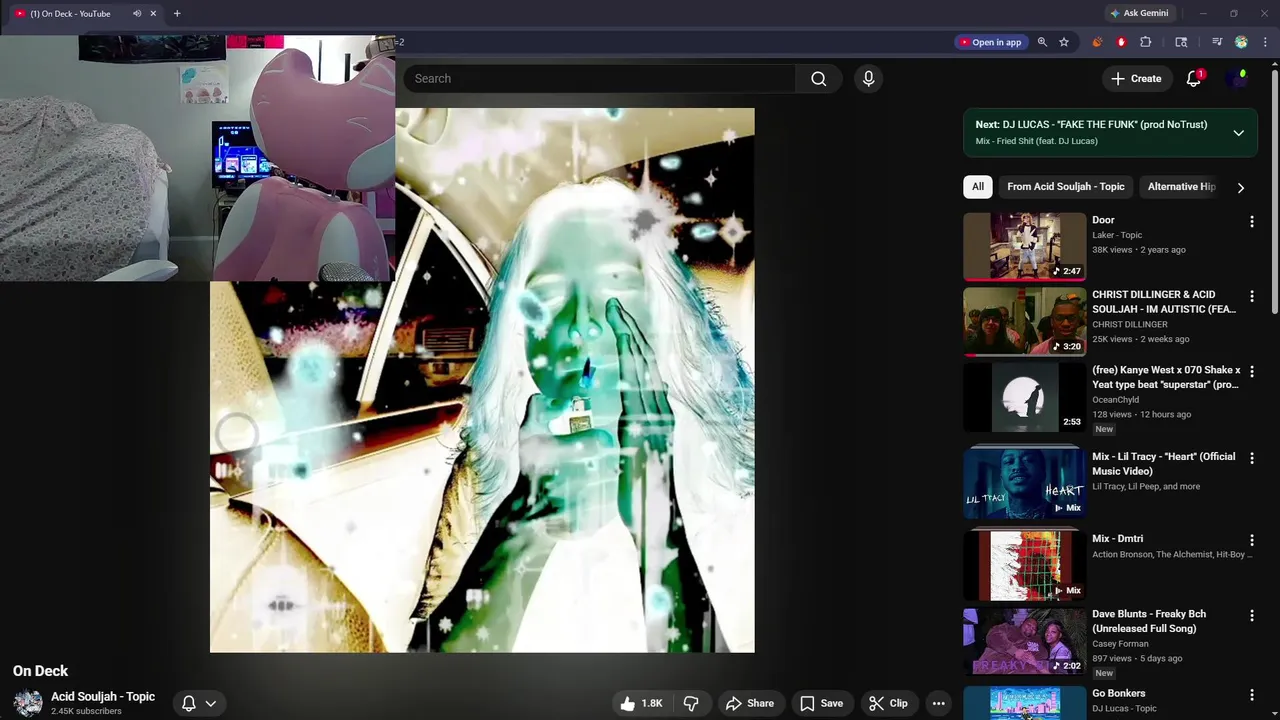
Task: Open options for Door video
Action: point(1251,222)
